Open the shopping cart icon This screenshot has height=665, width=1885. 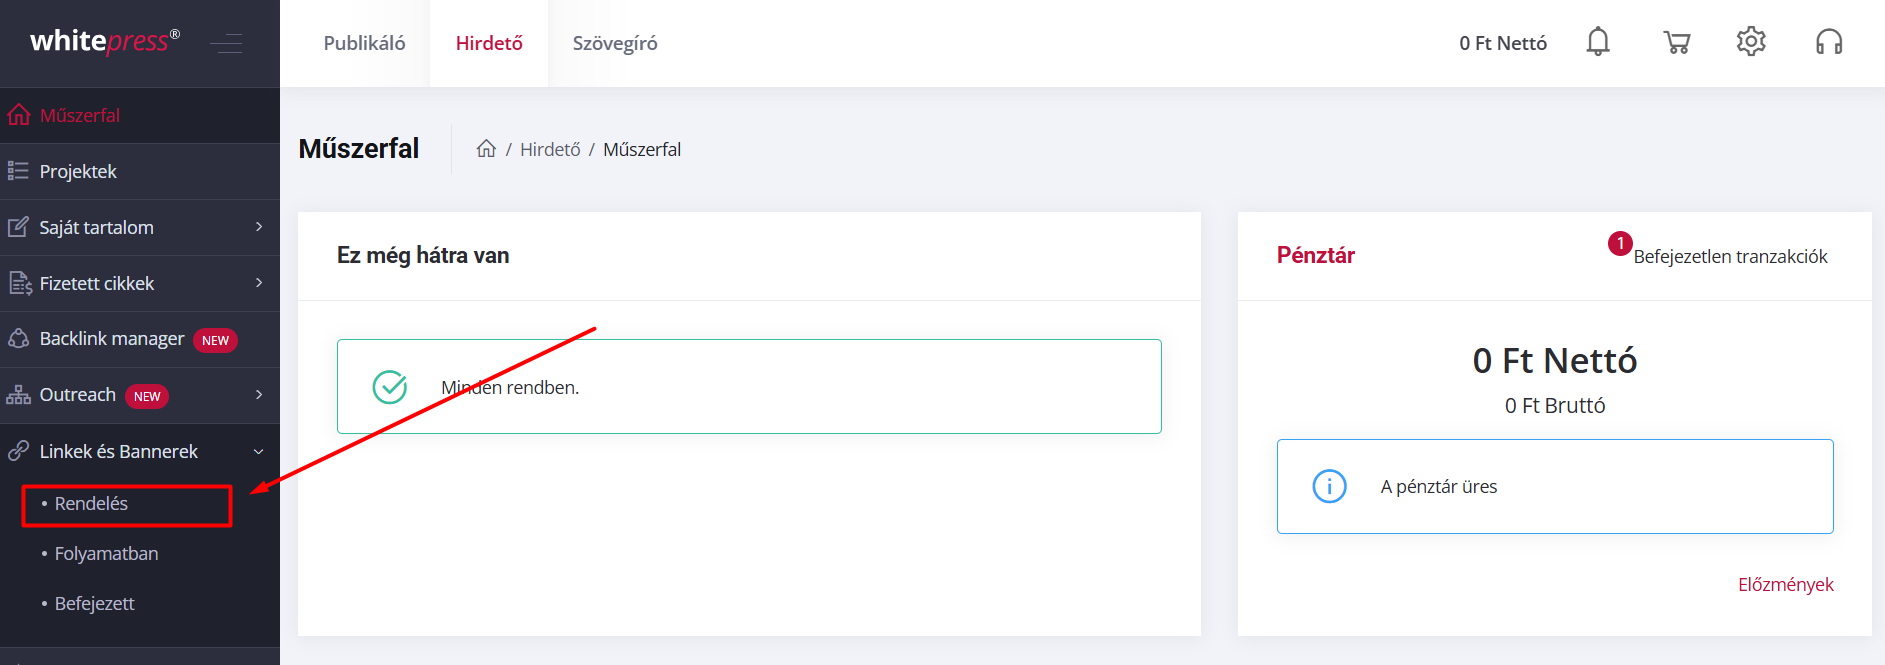1677,42
